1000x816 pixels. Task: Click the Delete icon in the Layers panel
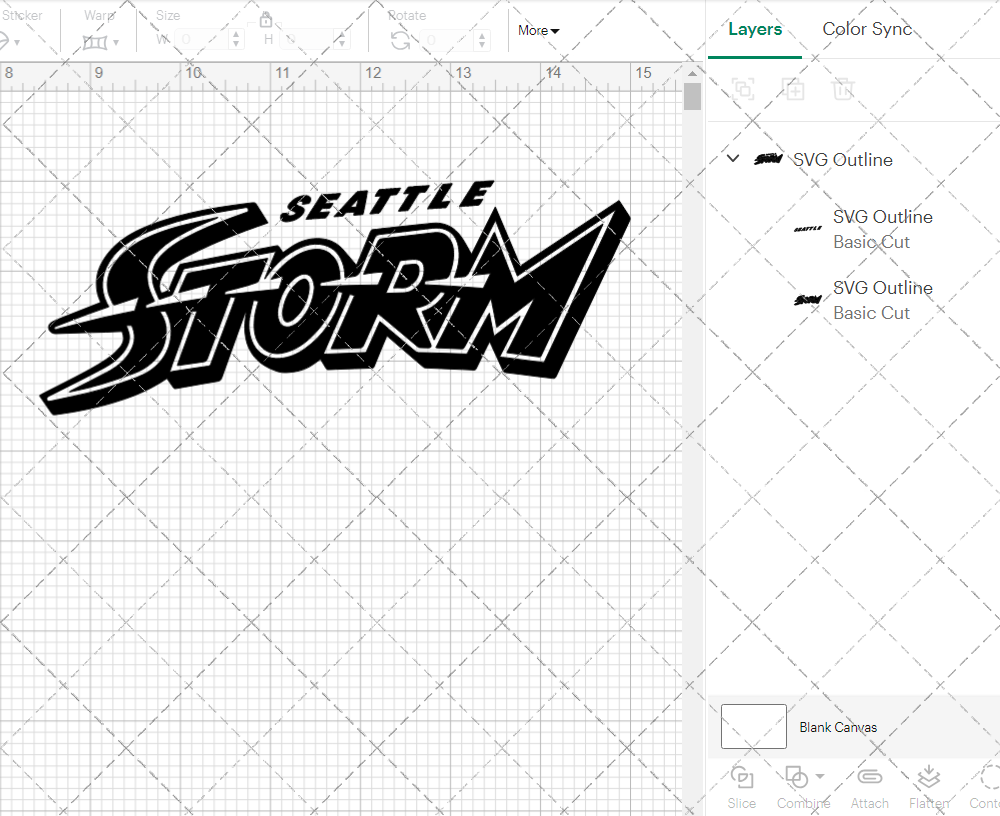coord(843,89)
